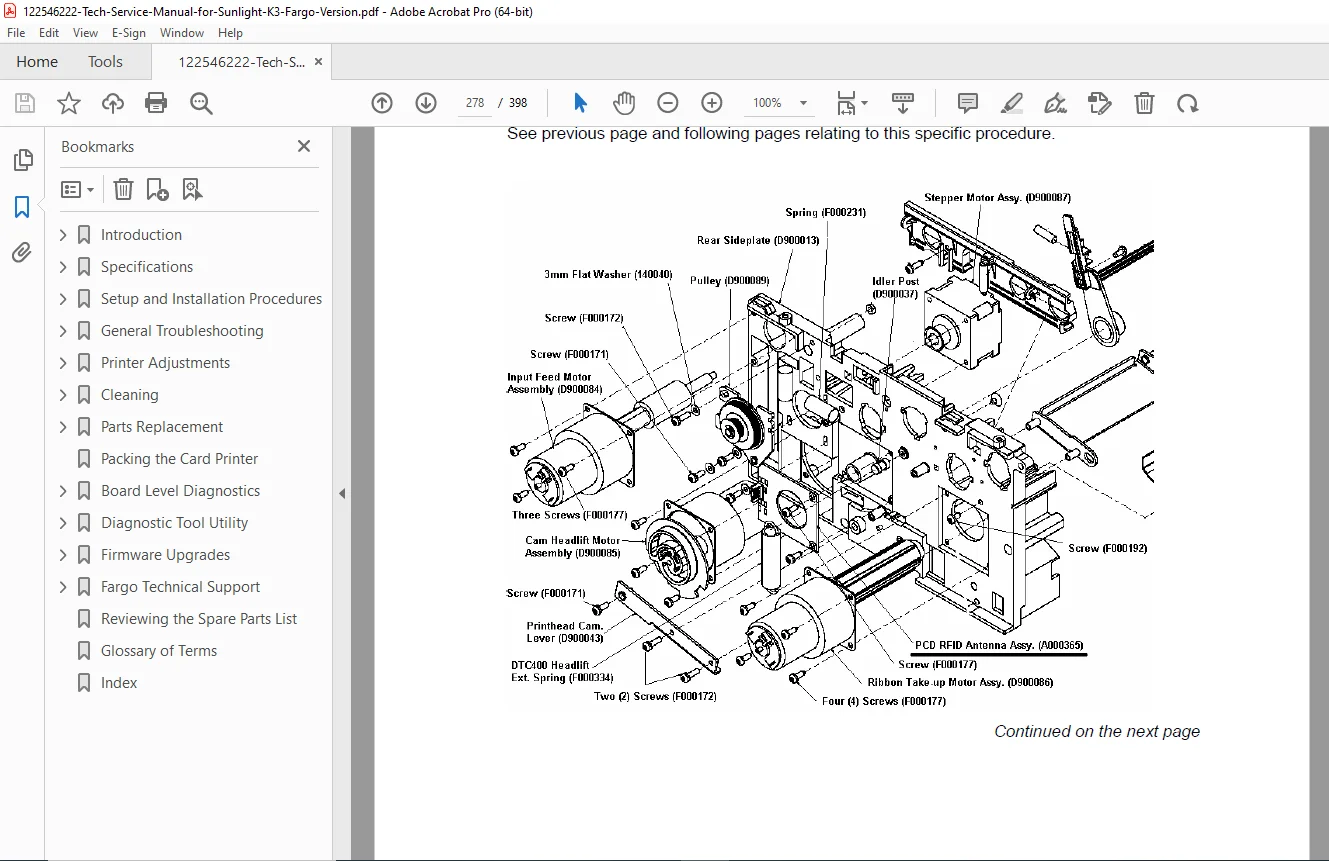
Task: Open the attachments paperclip panel
Action: pyautogui.click(x=22, y=253)
